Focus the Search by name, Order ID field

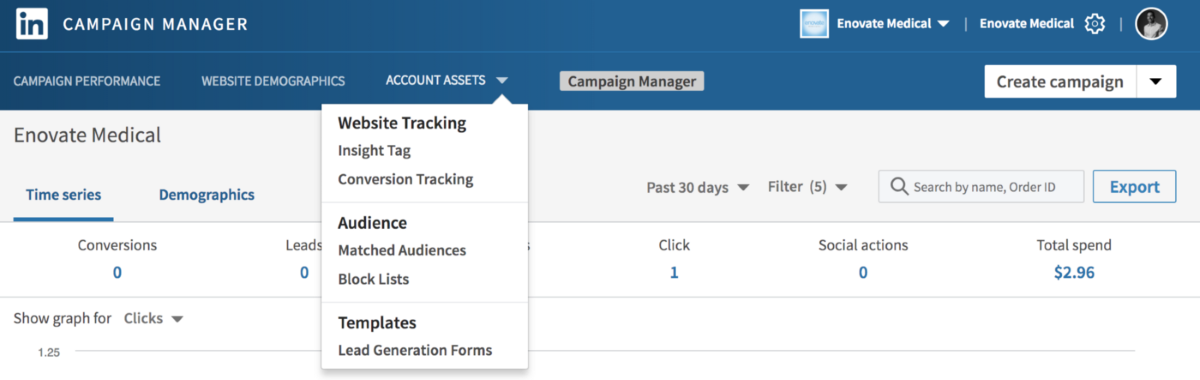tap(981, 187)
